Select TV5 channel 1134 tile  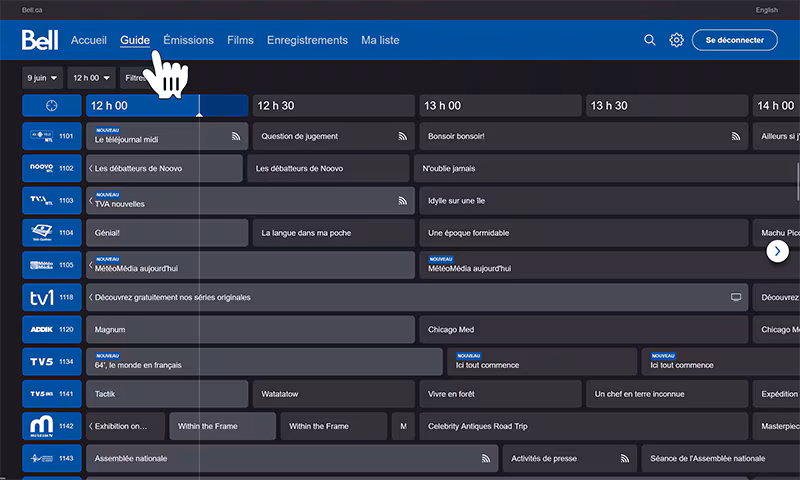click(x=52, y=362)
